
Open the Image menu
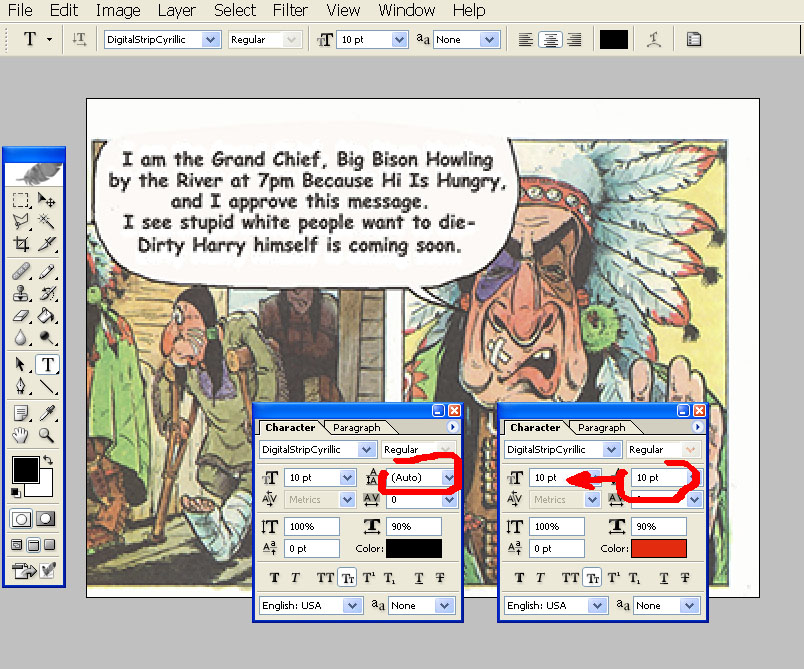point(118,10)
